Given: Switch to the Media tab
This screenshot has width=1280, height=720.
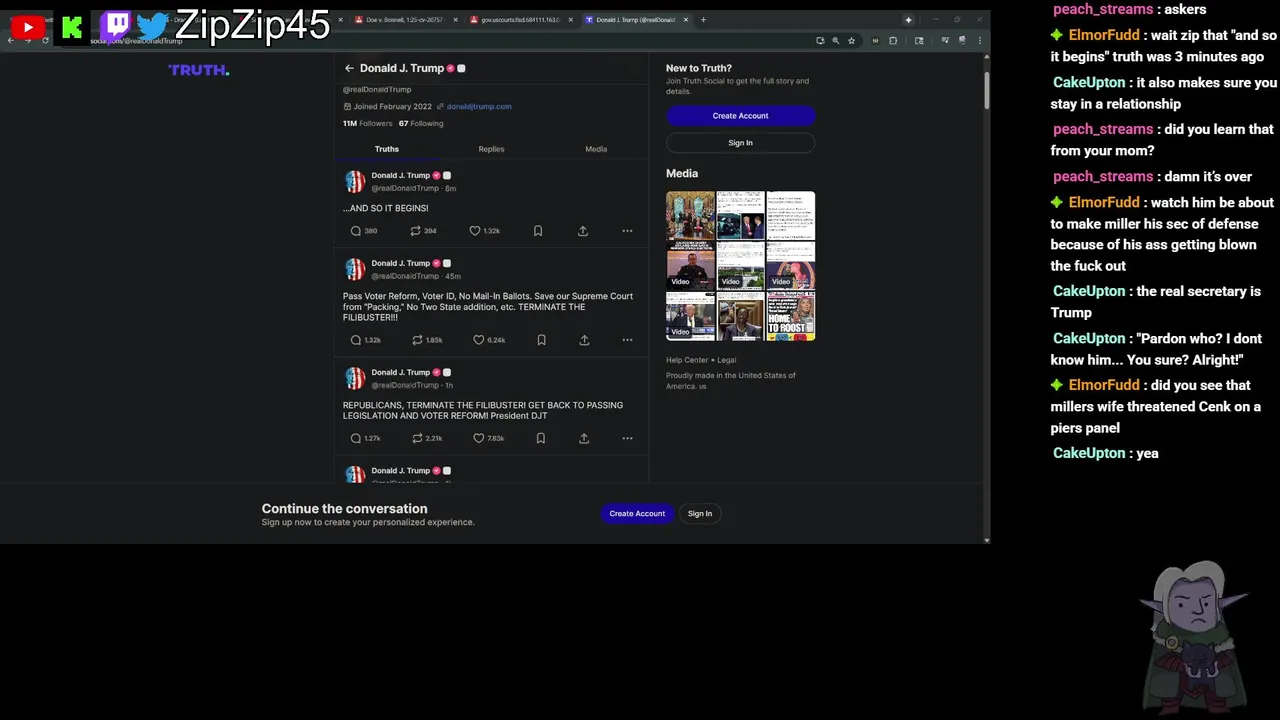Looking at the screenshot, I should 596,149.
